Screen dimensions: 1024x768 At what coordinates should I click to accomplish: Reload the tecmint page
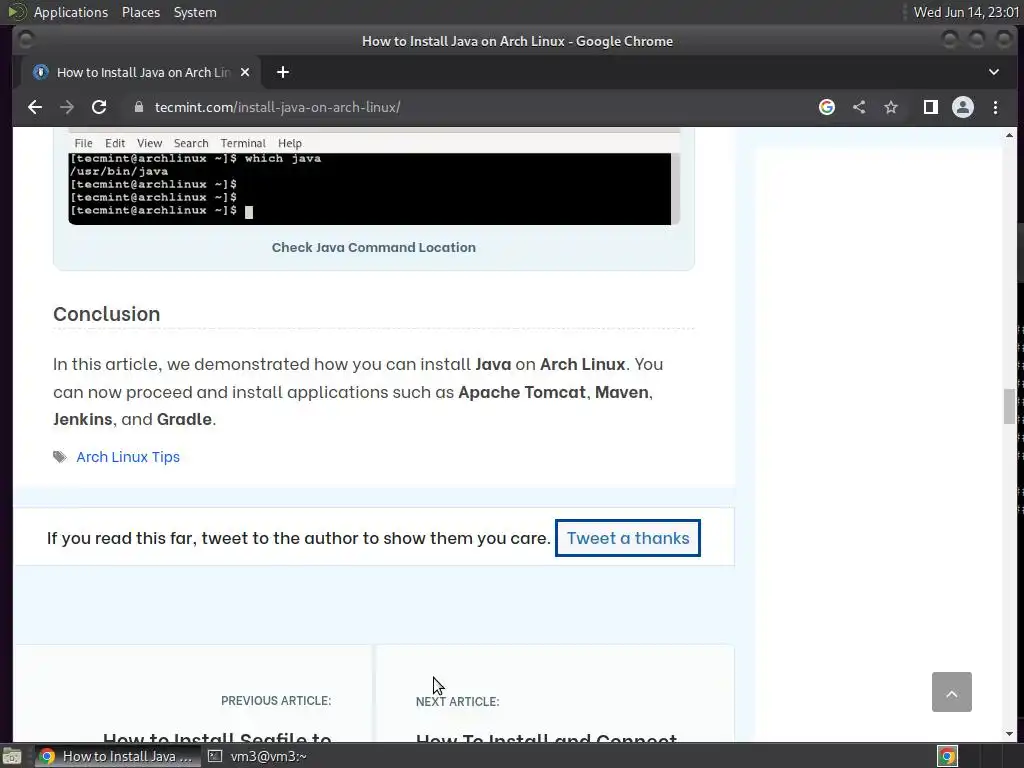[x=99, y=107]
